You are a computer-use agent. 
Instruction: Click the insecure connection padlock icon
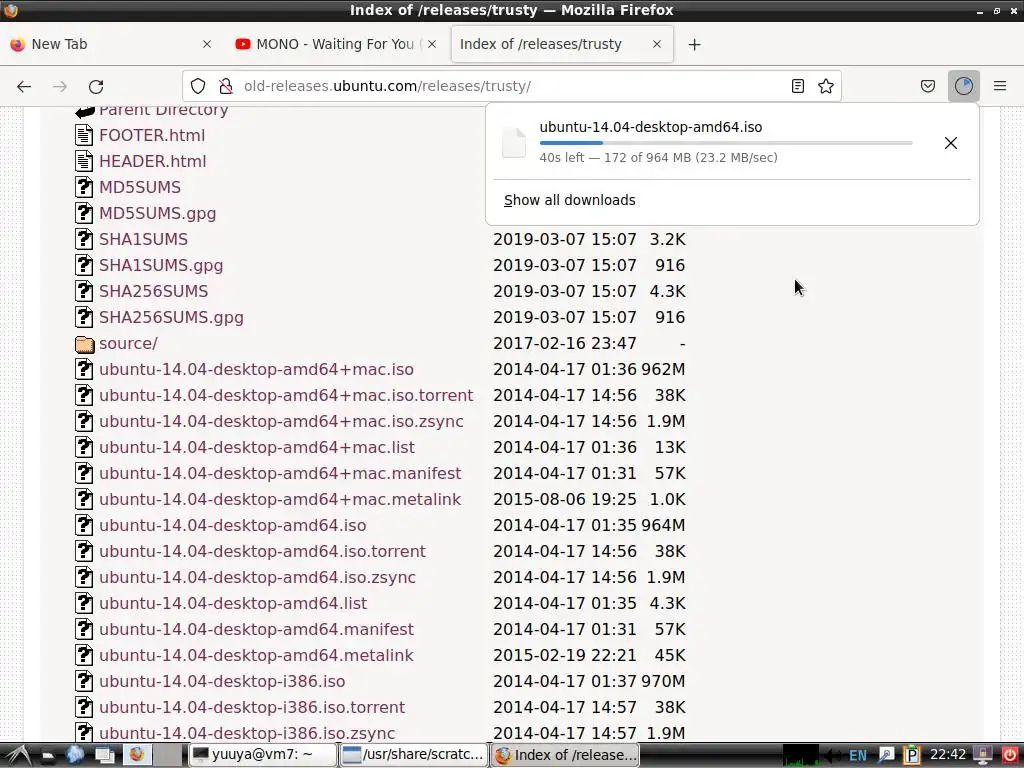(226, 86)
